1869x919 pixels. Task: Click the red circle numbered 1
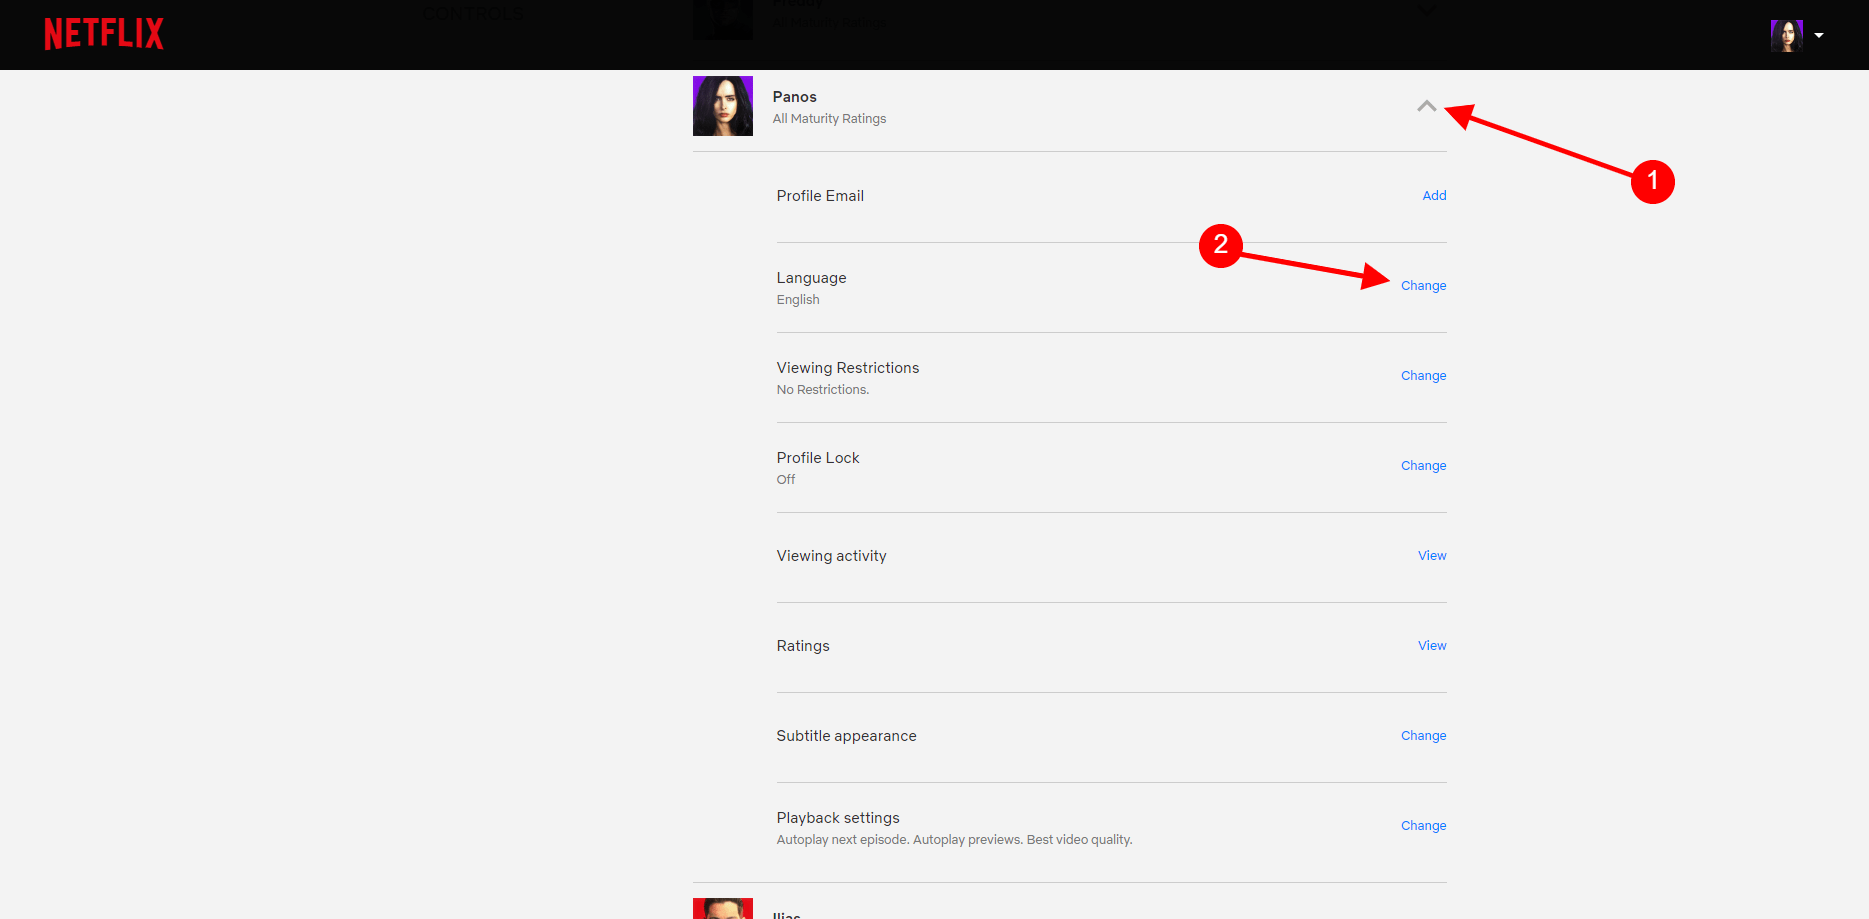tap(1652, 181)
